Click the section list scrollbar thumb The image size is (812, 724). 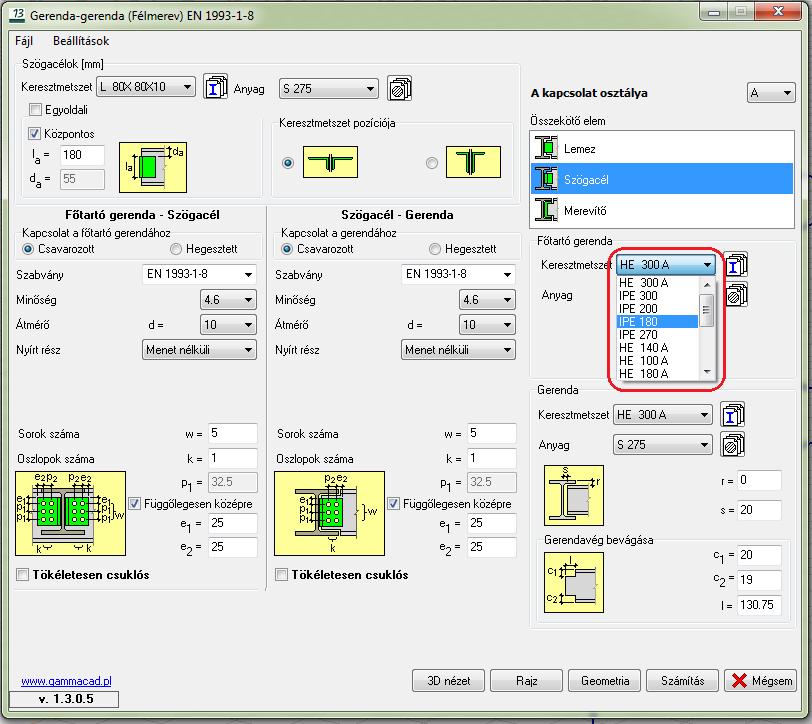[x=706, y=310]
